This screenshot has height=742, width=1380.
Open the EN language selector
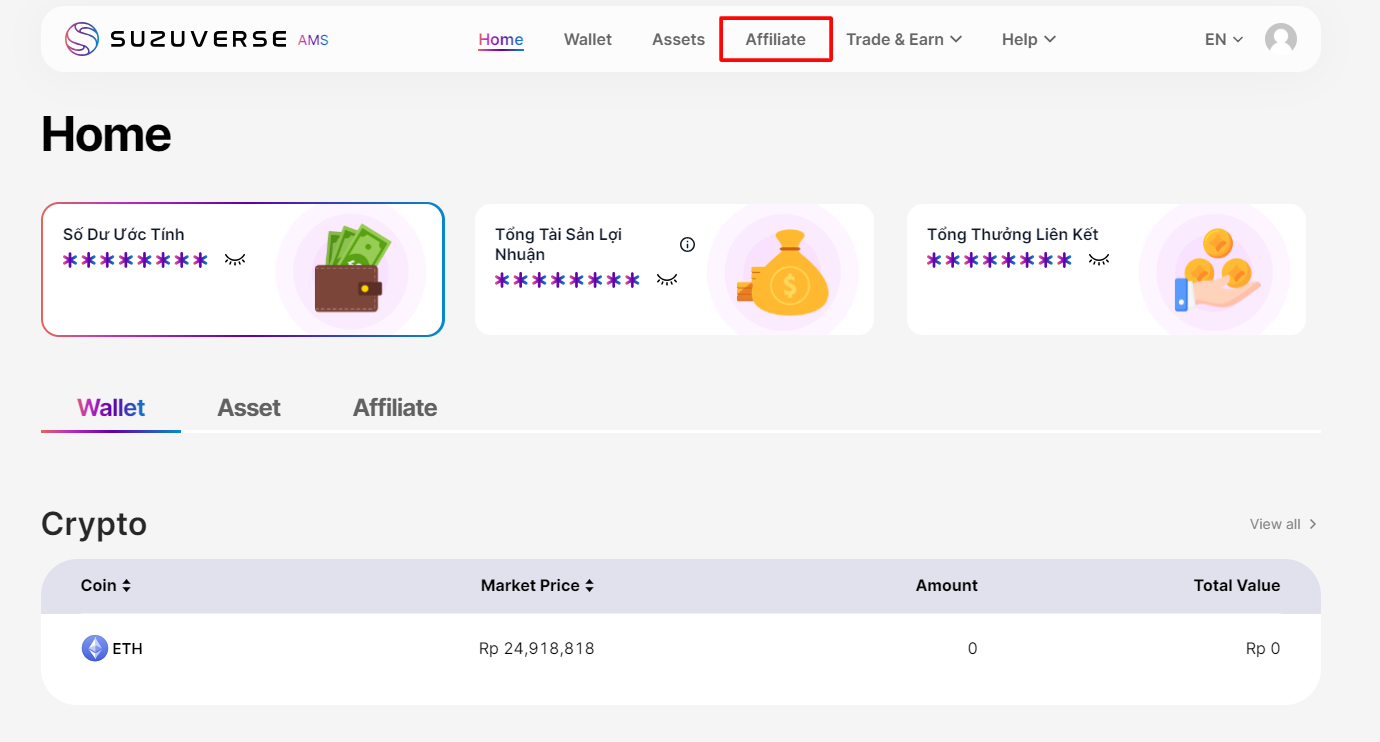[1223, 39]
